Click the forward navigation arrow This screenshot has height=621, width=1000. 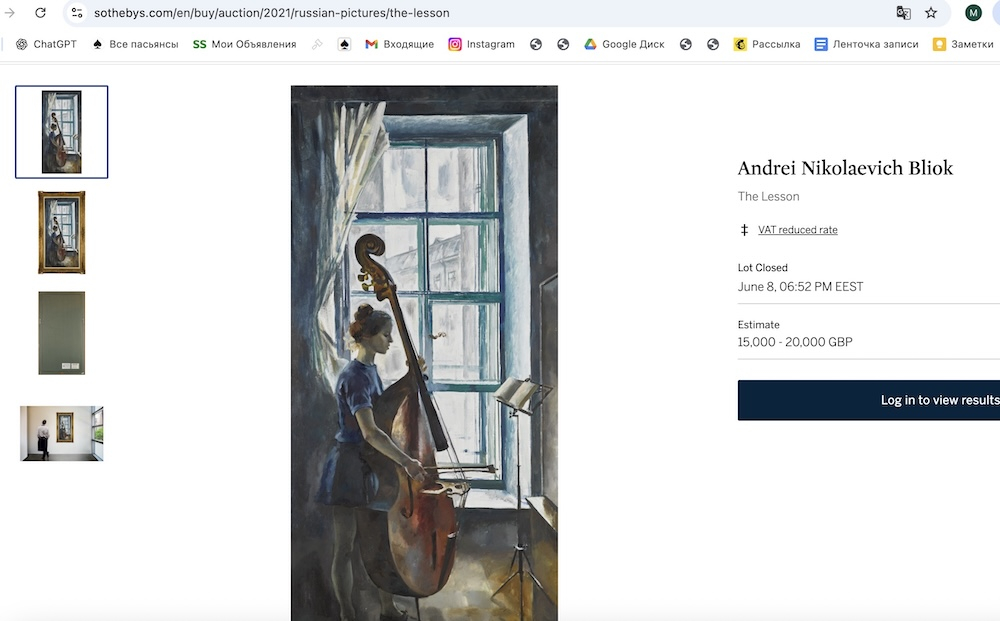coord(10,13)
